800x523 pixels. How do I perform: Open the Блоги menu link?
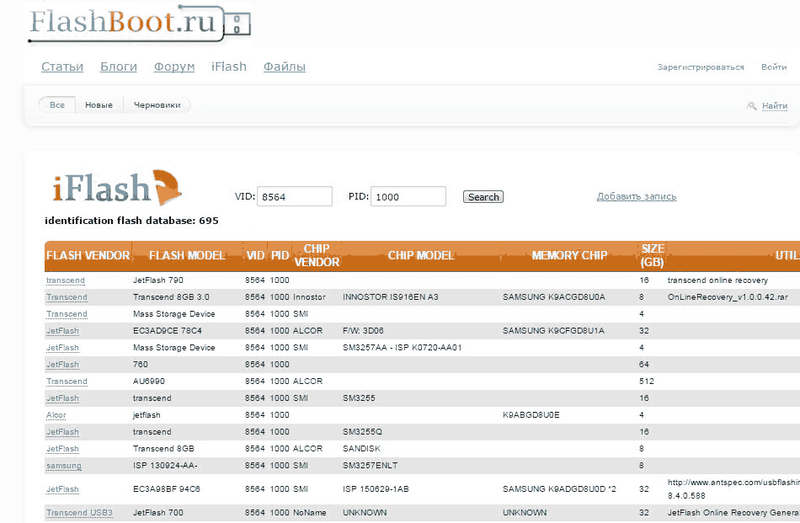118,67
